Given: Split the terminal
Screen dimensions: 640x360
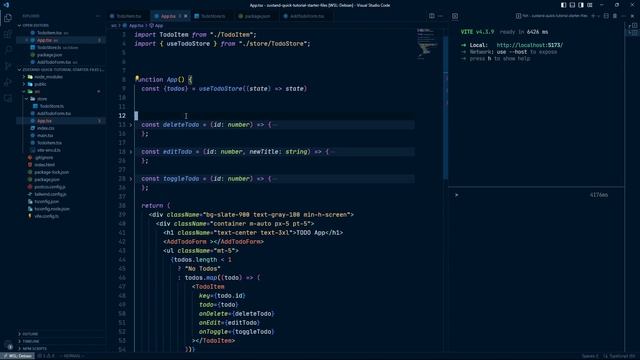Looking at the screenshot, I should coord(606,16).
